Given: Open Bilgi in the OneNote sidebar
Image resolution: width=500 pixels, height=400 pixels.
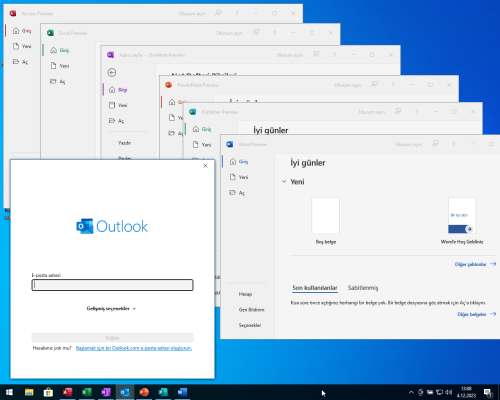Looking at the screenshot, I should (118, 90).
